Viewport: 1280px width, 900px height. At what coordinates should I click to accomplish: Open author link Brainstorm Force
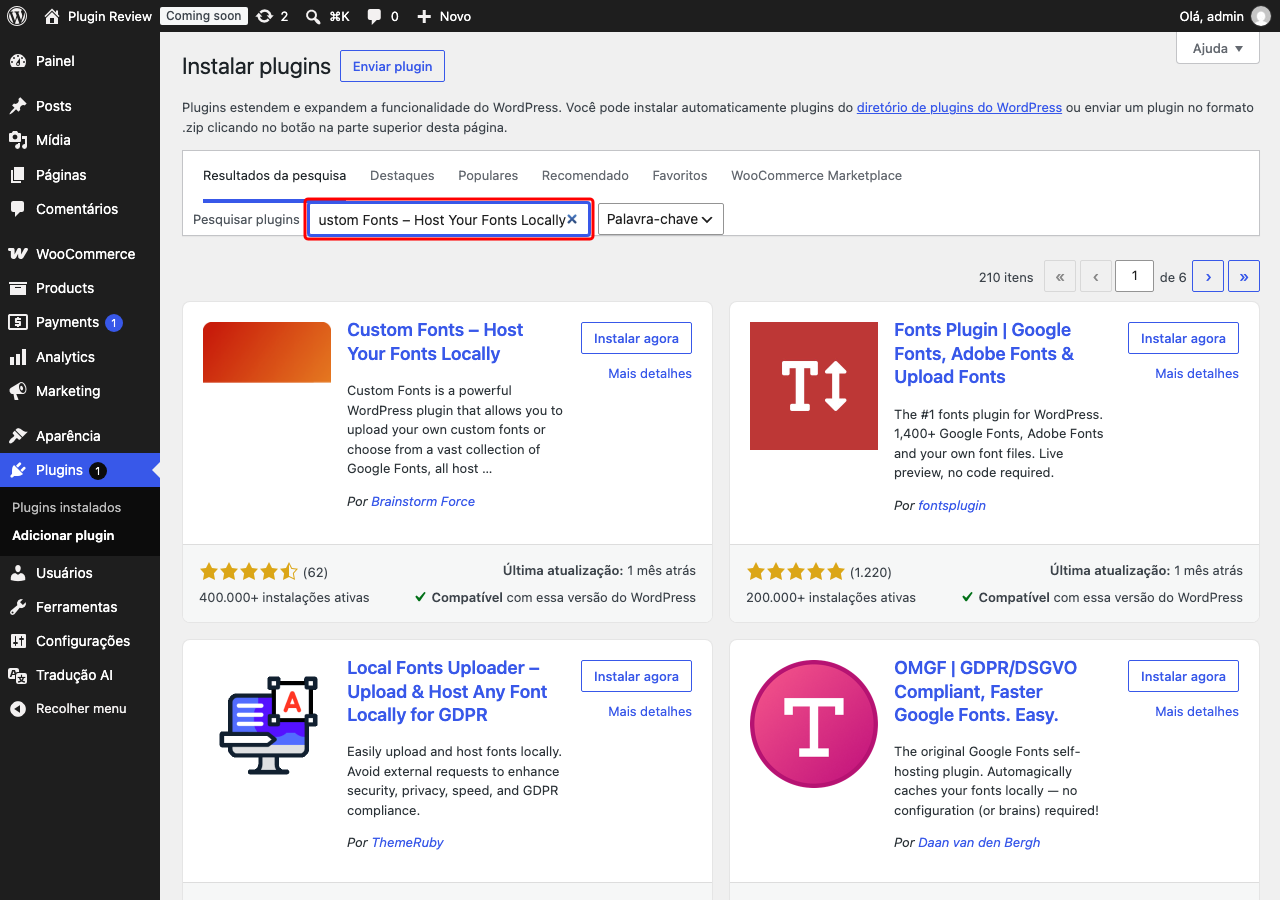423,501
